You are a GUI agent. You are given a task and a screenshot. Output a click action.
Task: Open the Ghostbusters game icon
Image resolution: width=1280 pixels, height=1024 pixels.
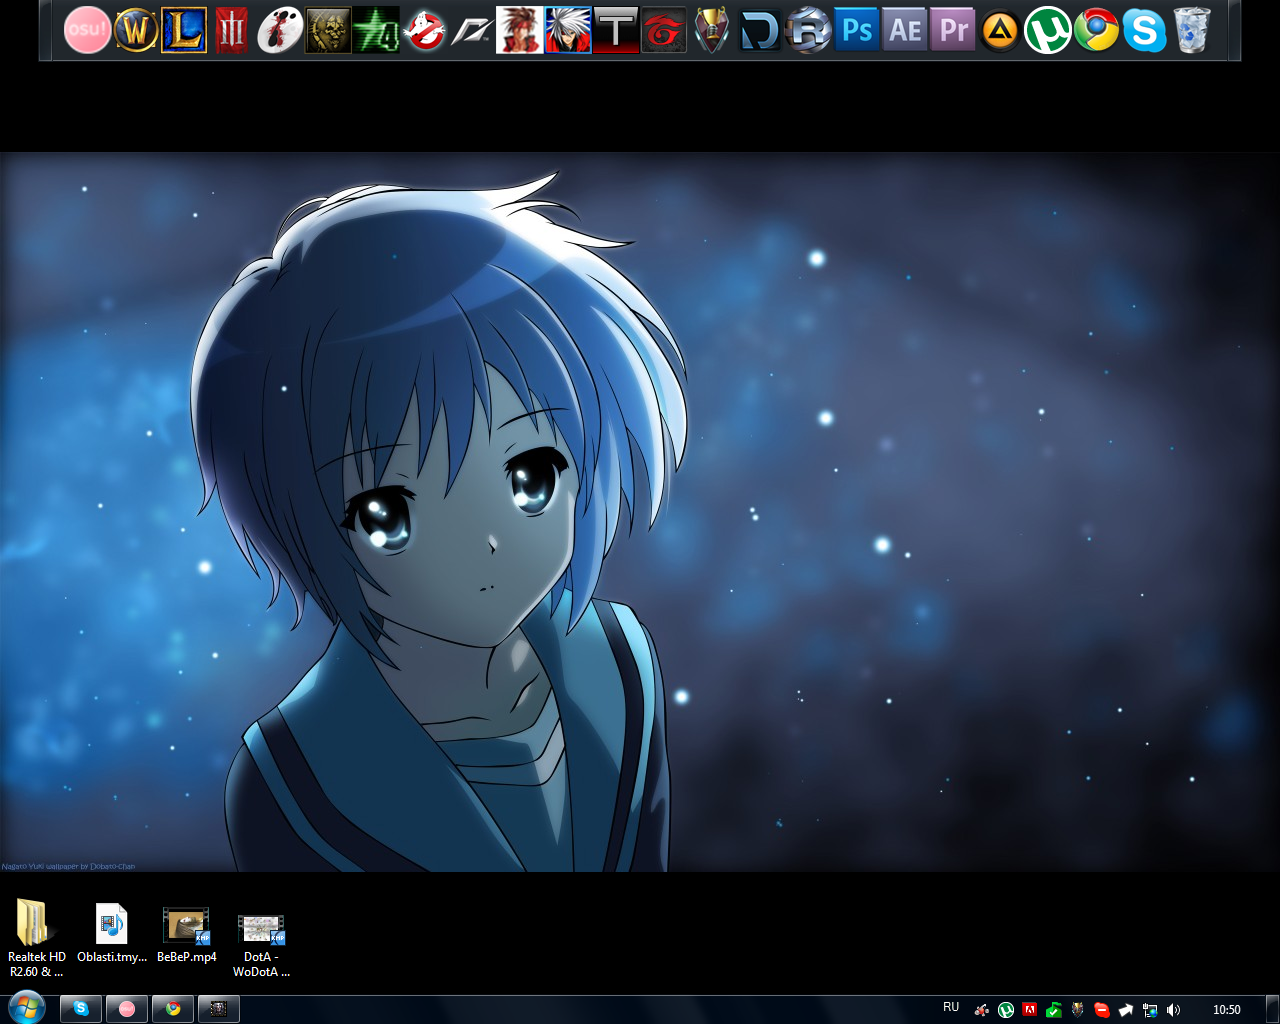click(x=422, y=30)
